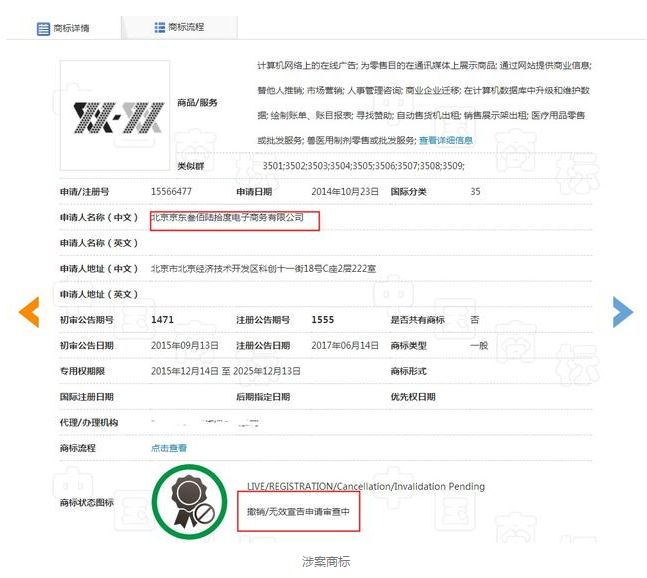Select international class value 35
This screenshot has height=578, width=647.
coord(475,191)
